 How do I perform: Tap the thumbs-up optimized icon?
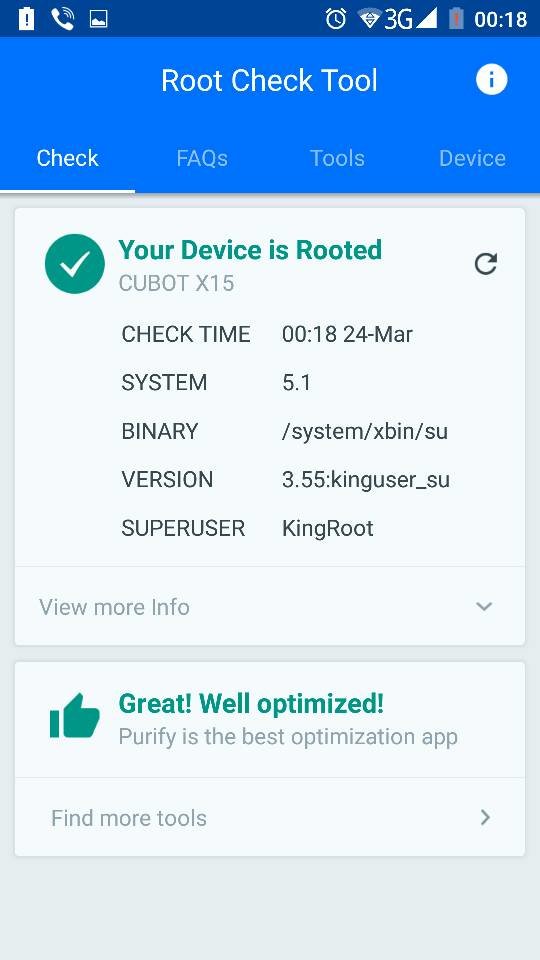click(75, 715)
